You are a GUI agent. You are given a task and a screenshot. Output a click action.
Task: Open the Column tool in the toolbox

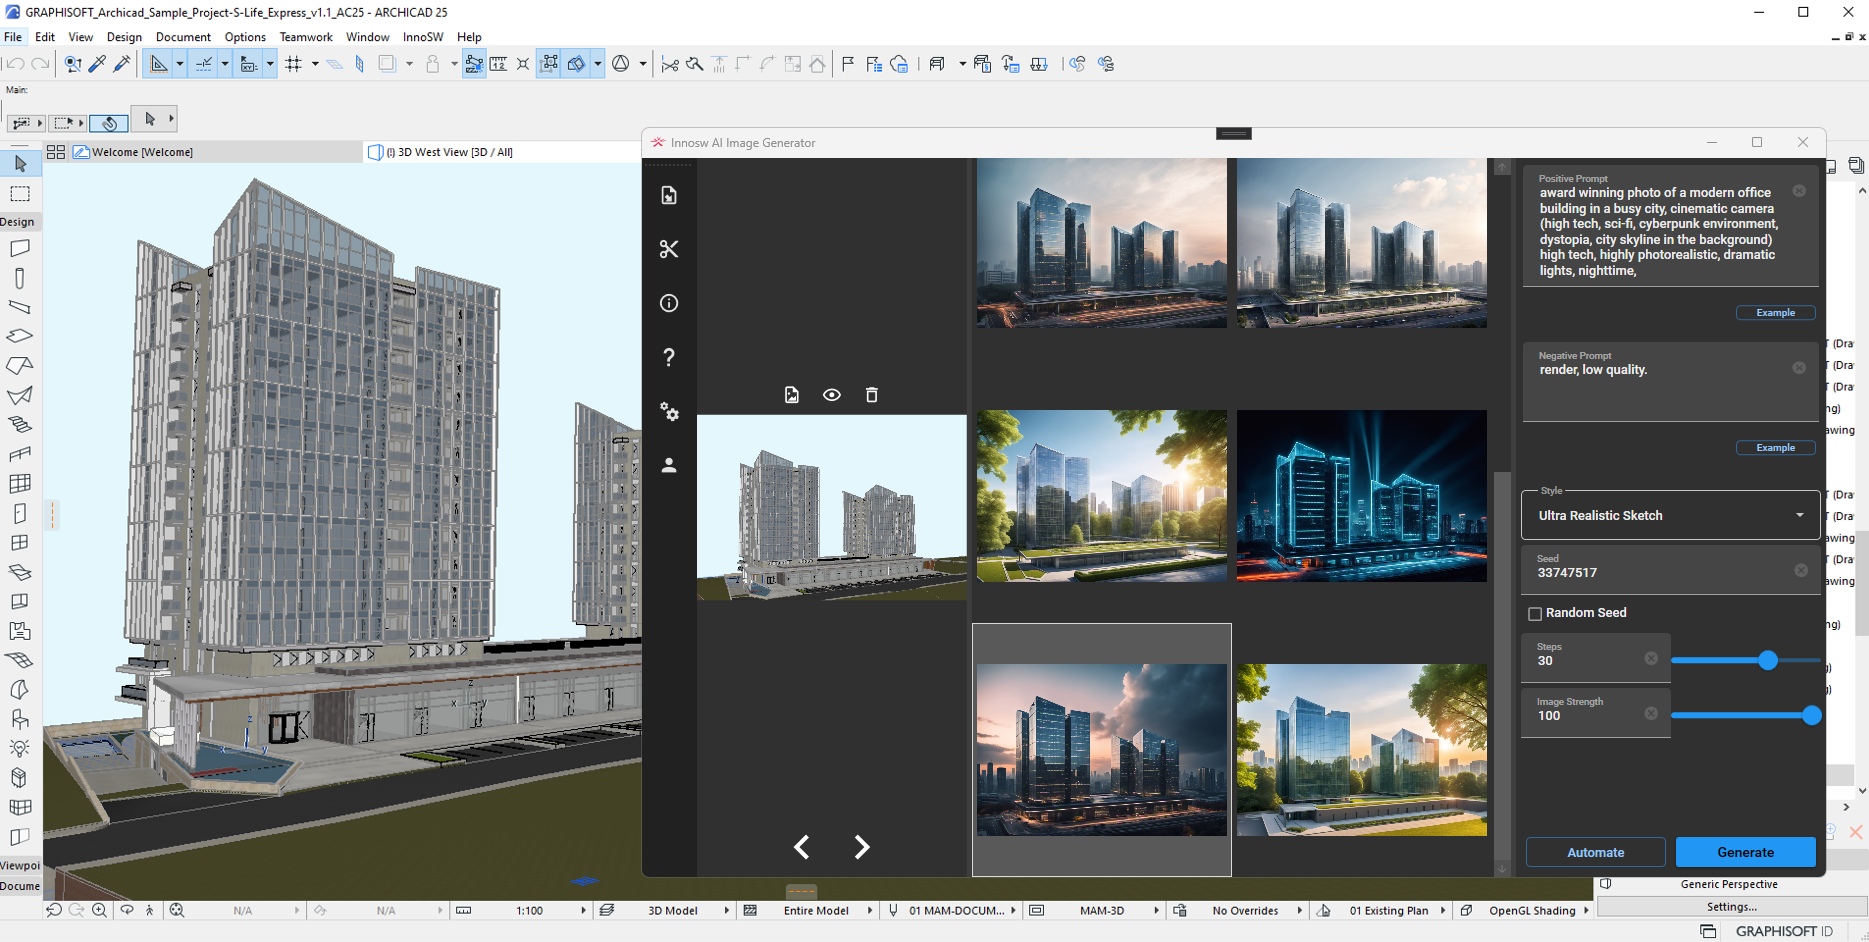pos(20,278)
